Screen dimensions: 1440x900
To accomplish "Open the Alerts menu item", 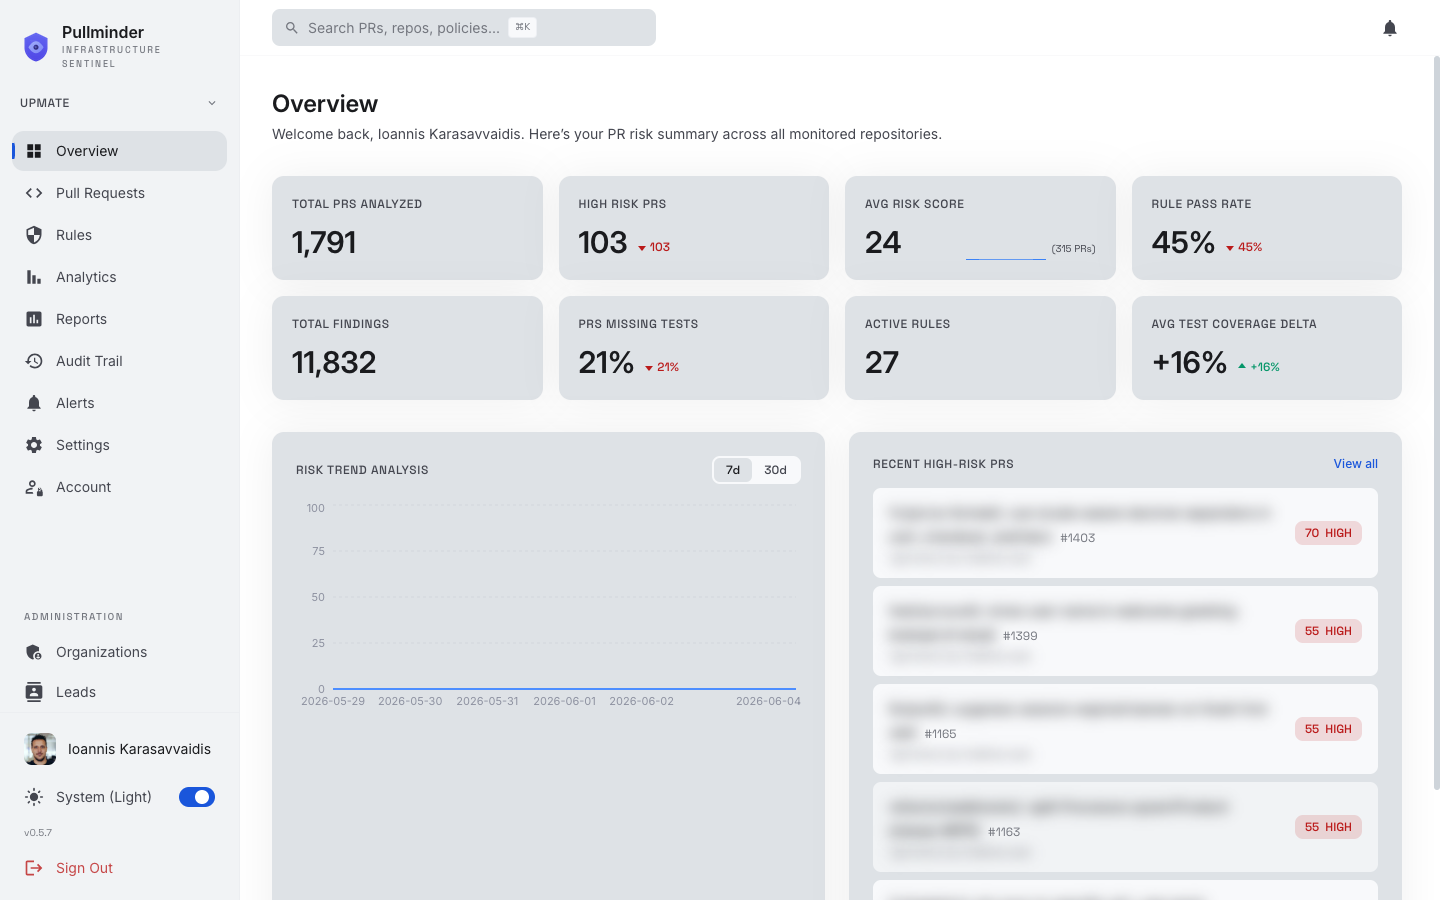I will pyautogui.click(x=120, y=403).
